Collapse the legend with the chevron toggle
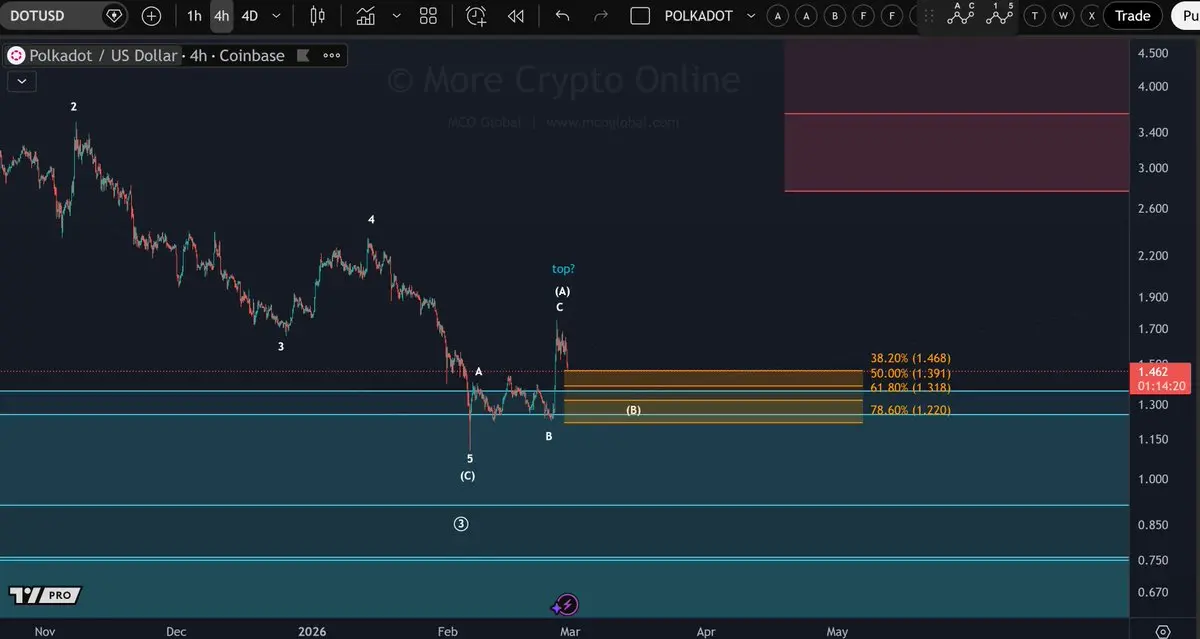 21,83
